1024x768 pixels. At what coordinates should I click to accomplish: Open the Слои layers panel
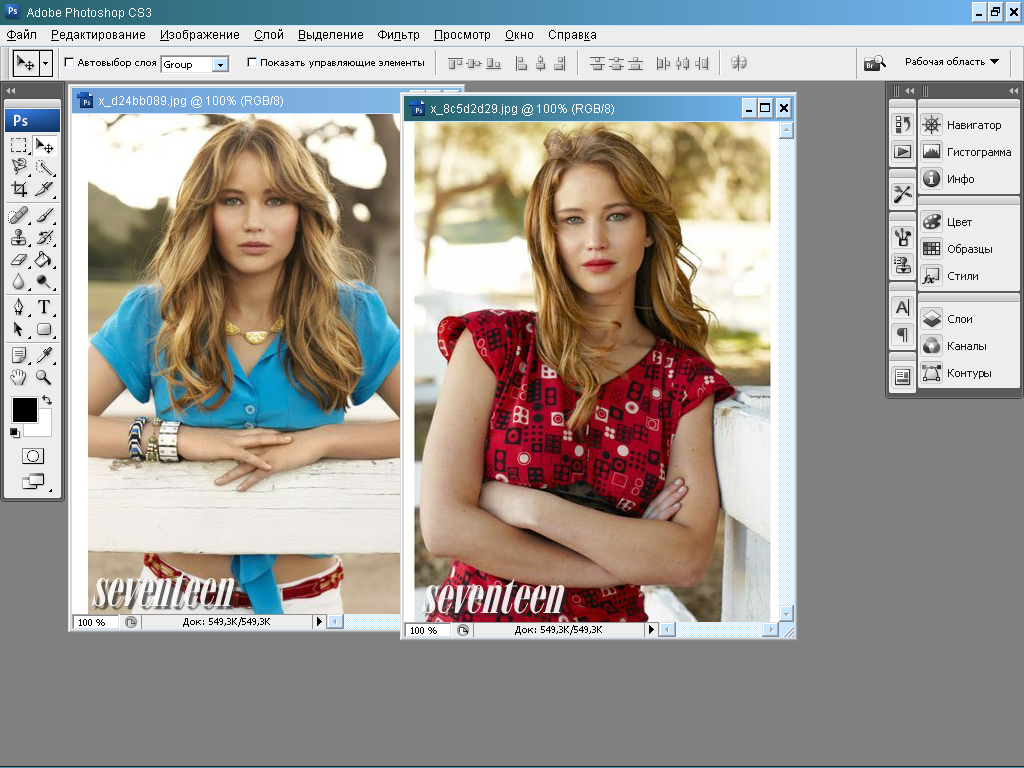(x=968, y=319)
